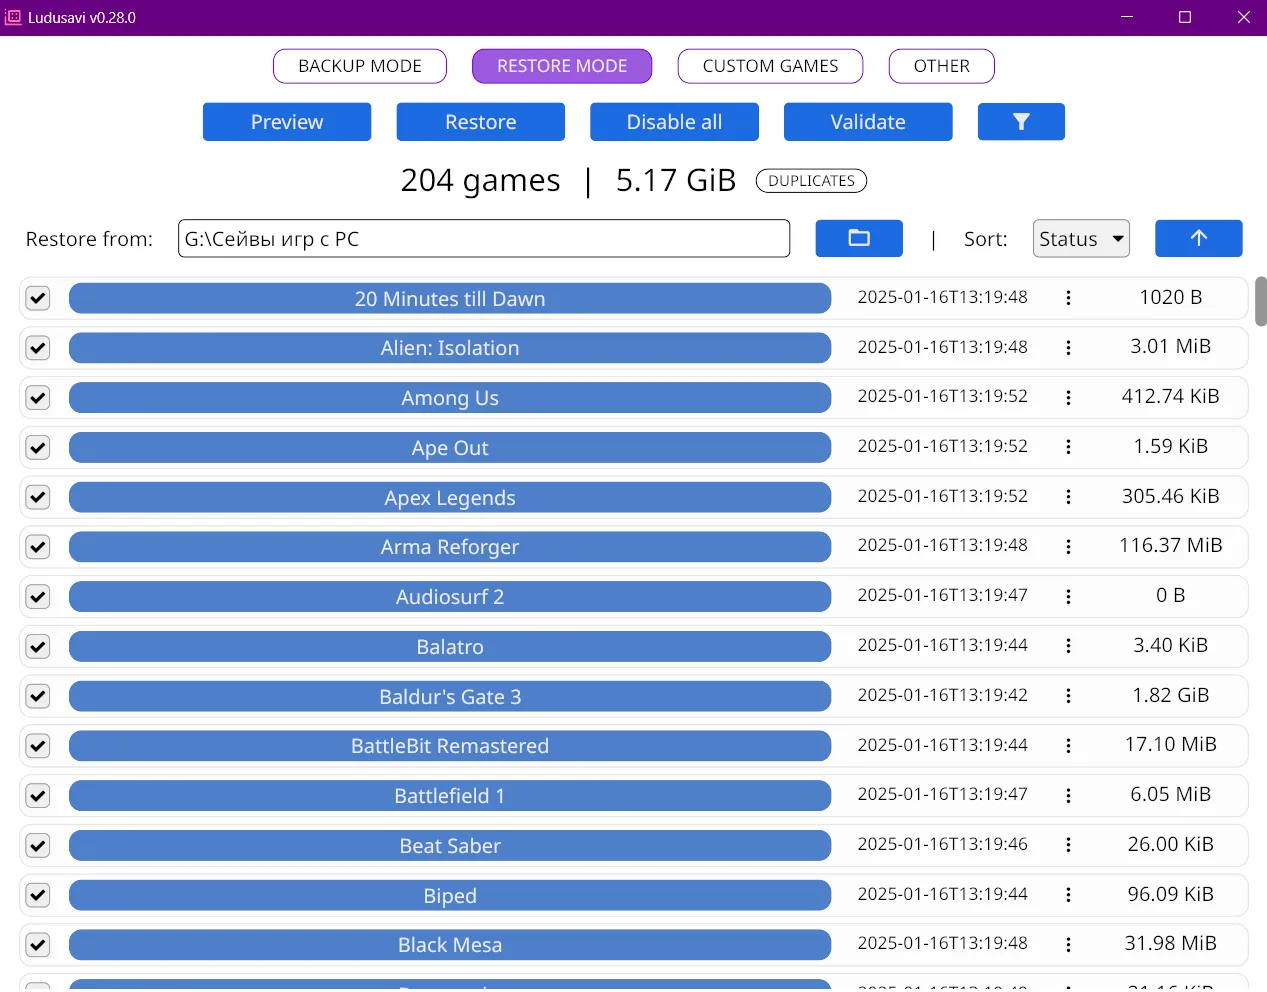The image size is (1267, 992).
Task: Show DUPLICATES filter button
Action: pyautogui.click(x=811, y=181)
